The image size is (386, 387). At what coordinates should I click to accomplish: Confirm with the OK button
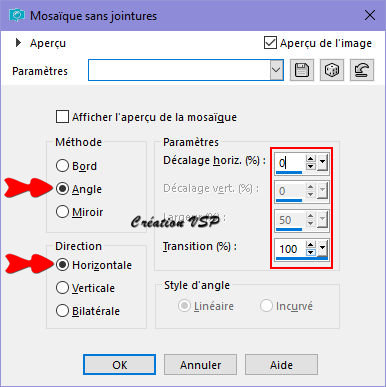(x=119, y=365)
